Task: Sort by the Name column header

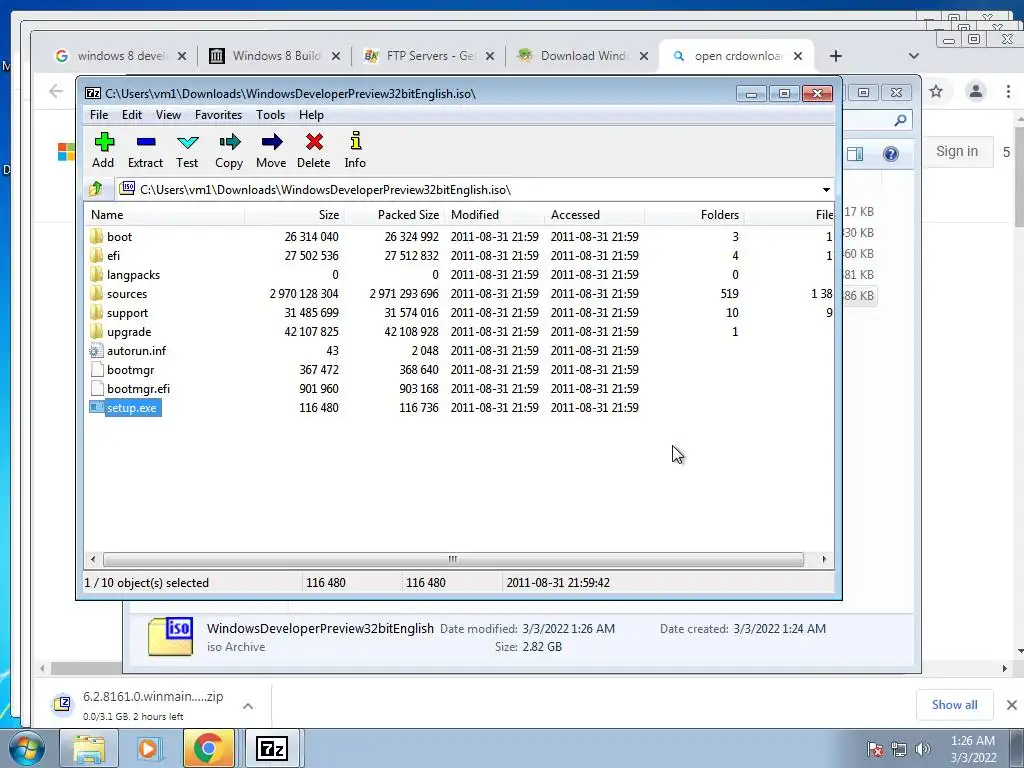Action: pos(165,215)
